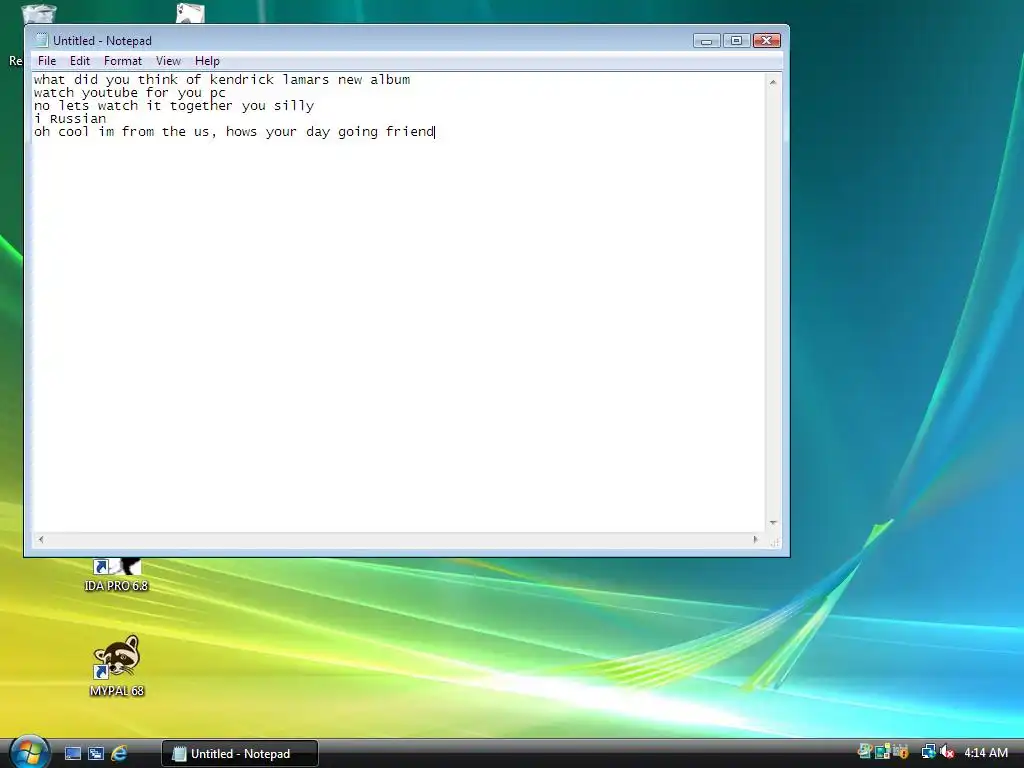Click Untitled - Notepad taskbar button
This screenshot has width=1024, height=768.
tap(240, 754)
